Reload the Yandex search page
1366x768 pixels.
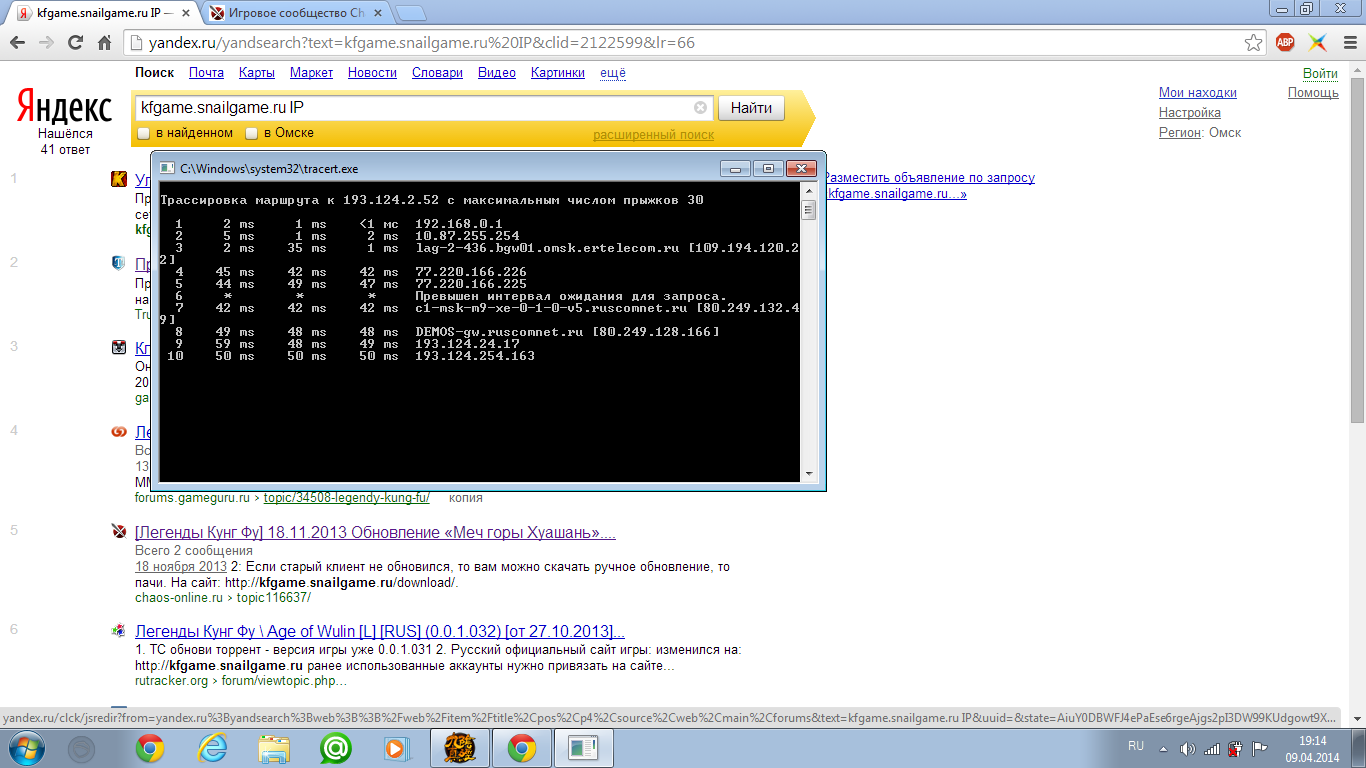(x=75, y=43)
